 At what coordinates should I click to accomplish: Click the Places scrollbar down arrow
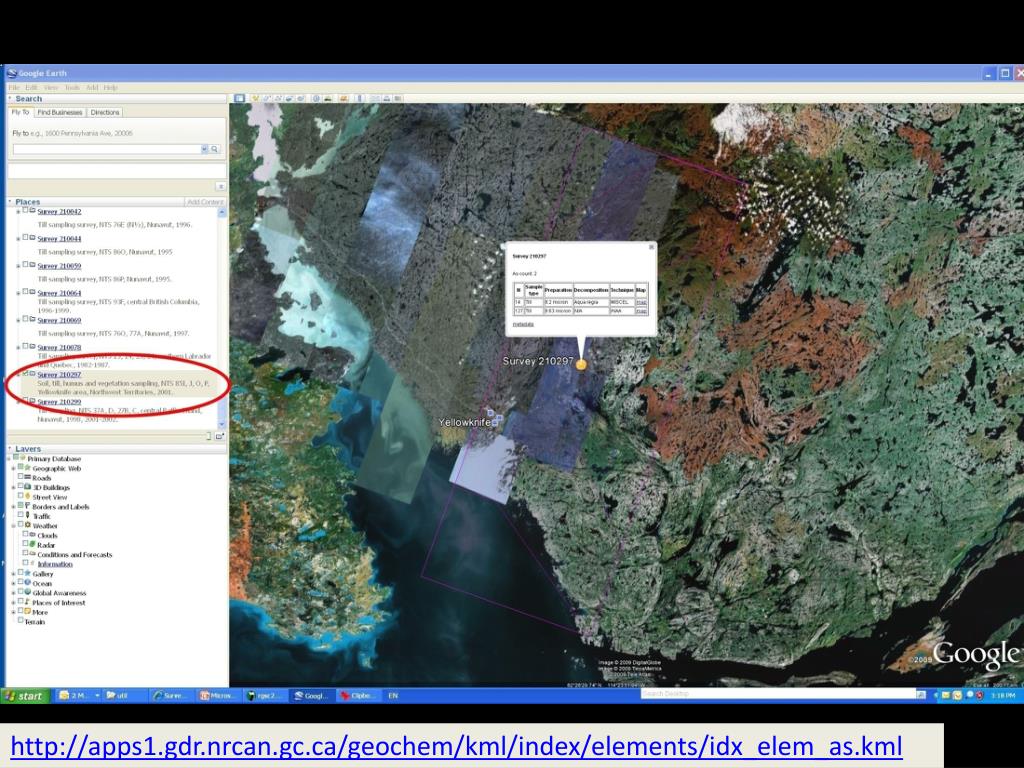221,424
